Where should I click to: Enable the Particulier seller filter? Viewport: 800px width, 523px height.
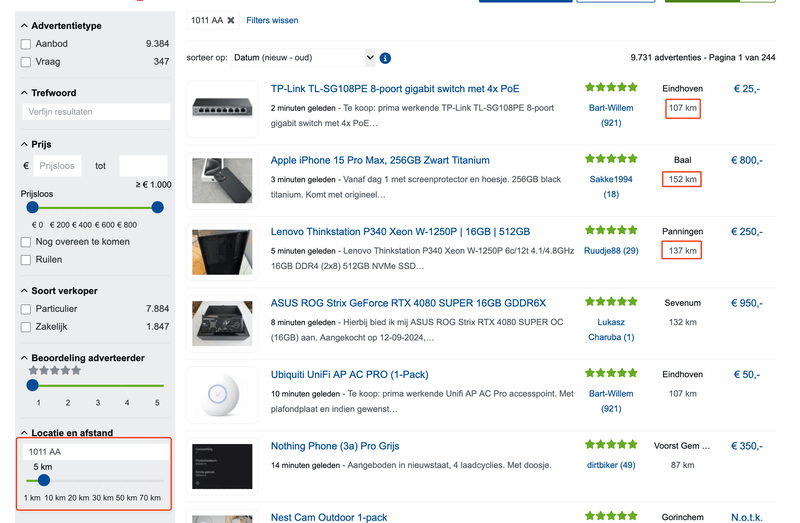26,309
